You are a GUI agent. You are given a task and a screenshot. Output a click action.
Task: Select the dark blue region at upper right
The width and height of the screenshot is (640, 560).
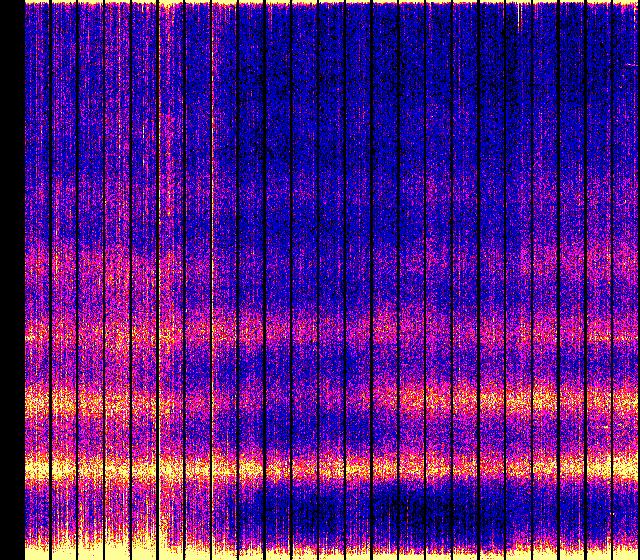click(x=520, y=90)
